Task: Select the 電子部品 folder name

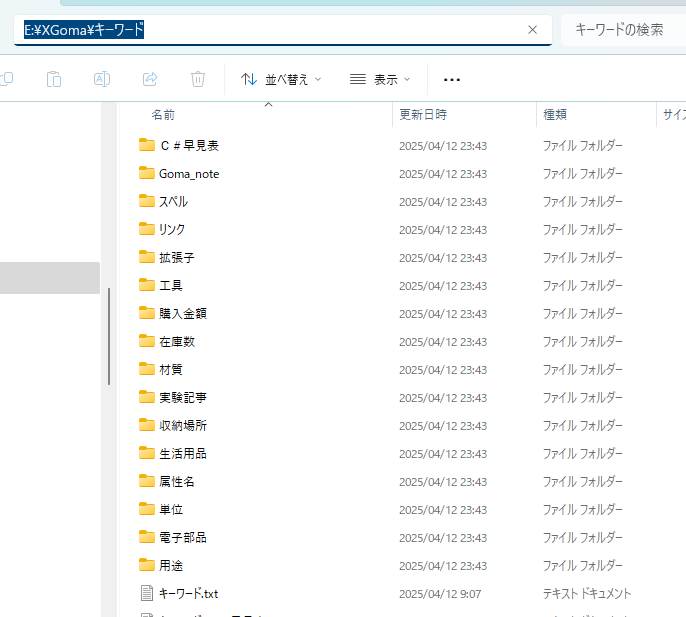Action: (x=183, y=538)
